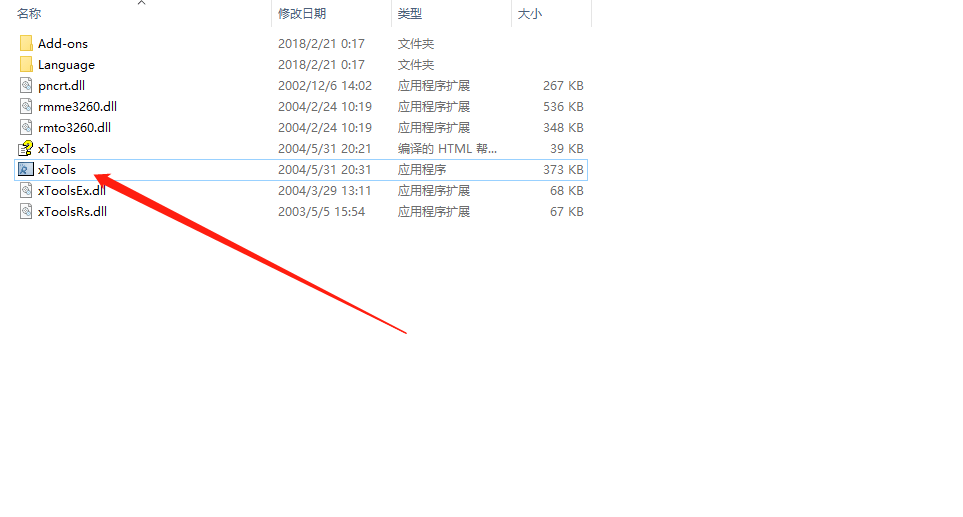Select the xTools name in the help file row
The width and height of the screenshot is (963, 517).
tap(57, 149)
